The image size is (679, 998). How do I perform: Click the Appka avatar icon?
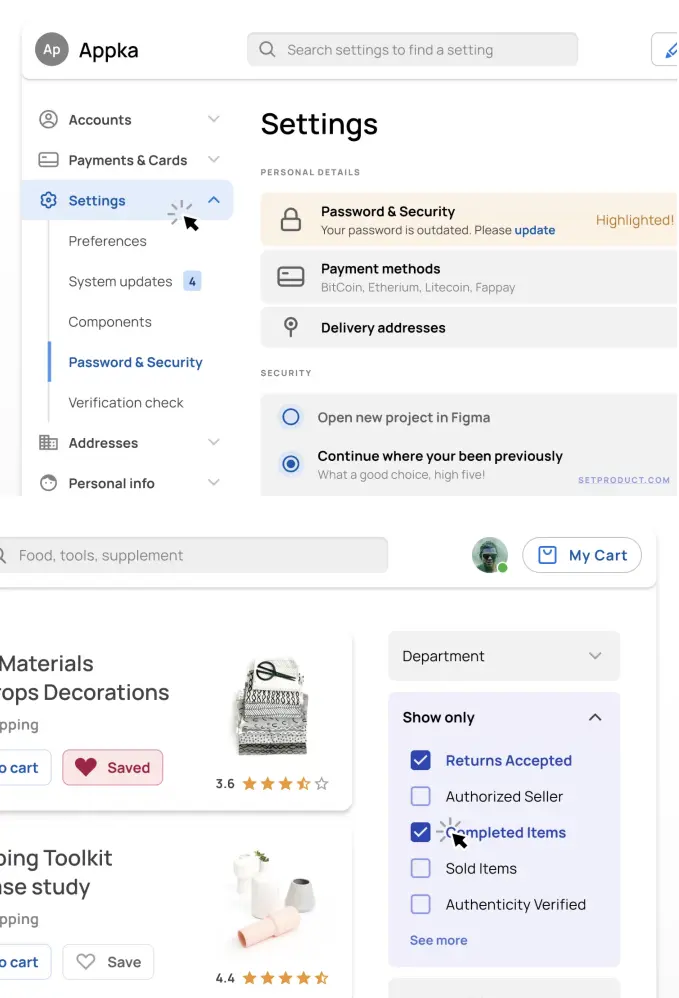[52, 50]
